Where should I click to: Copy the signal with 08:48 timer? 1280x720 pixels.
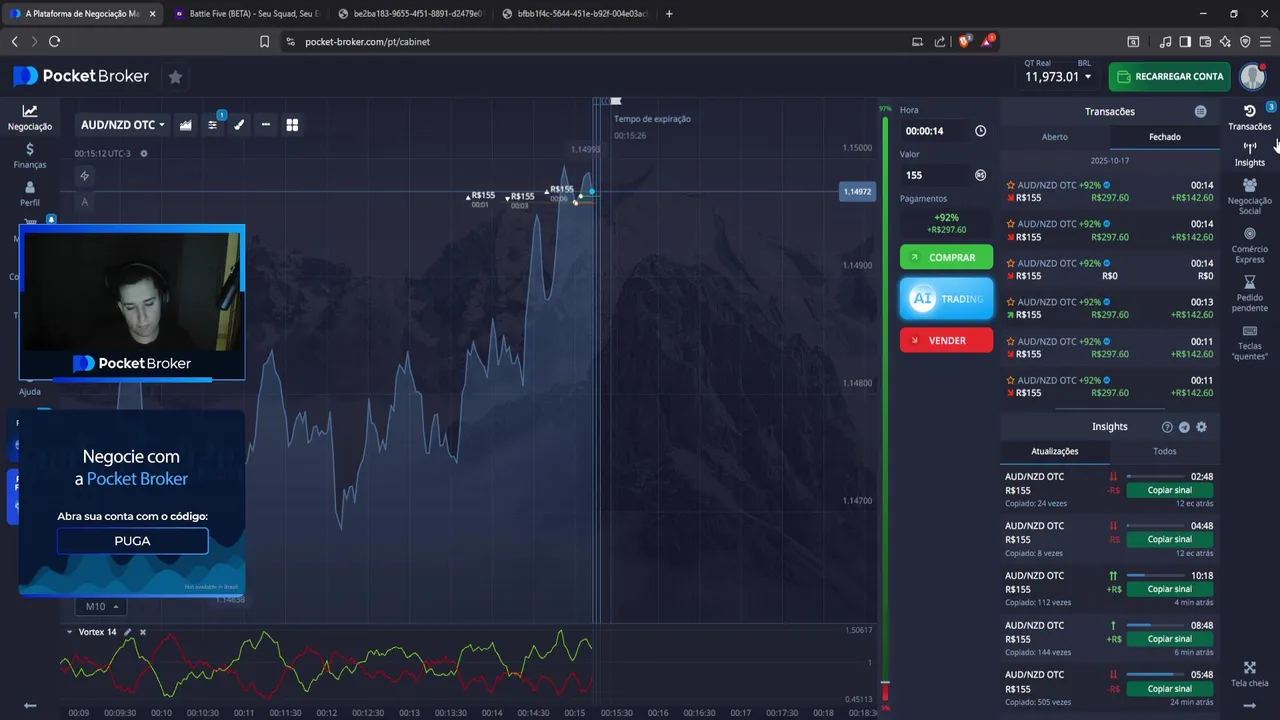[1169, 639]
